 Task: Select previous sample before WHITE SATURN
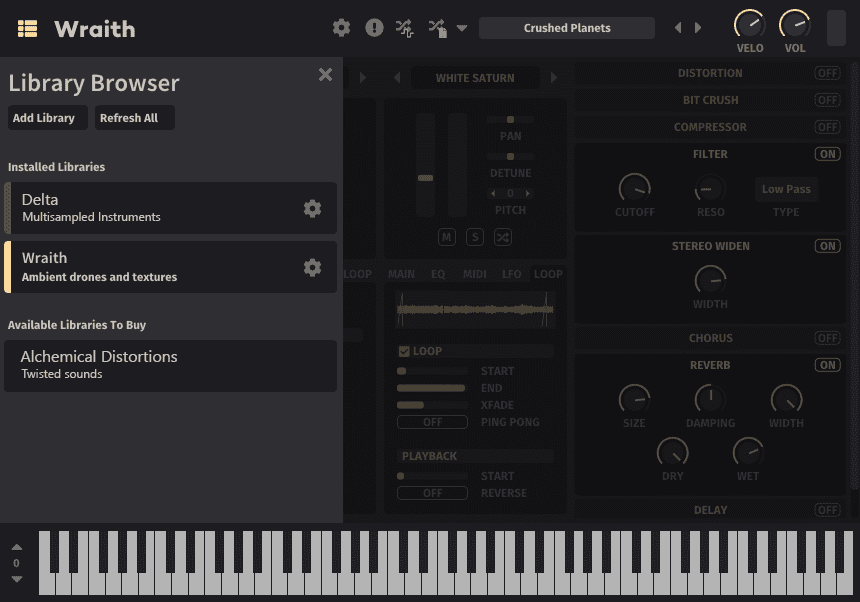pyautogui.click(x=397, y=78)
